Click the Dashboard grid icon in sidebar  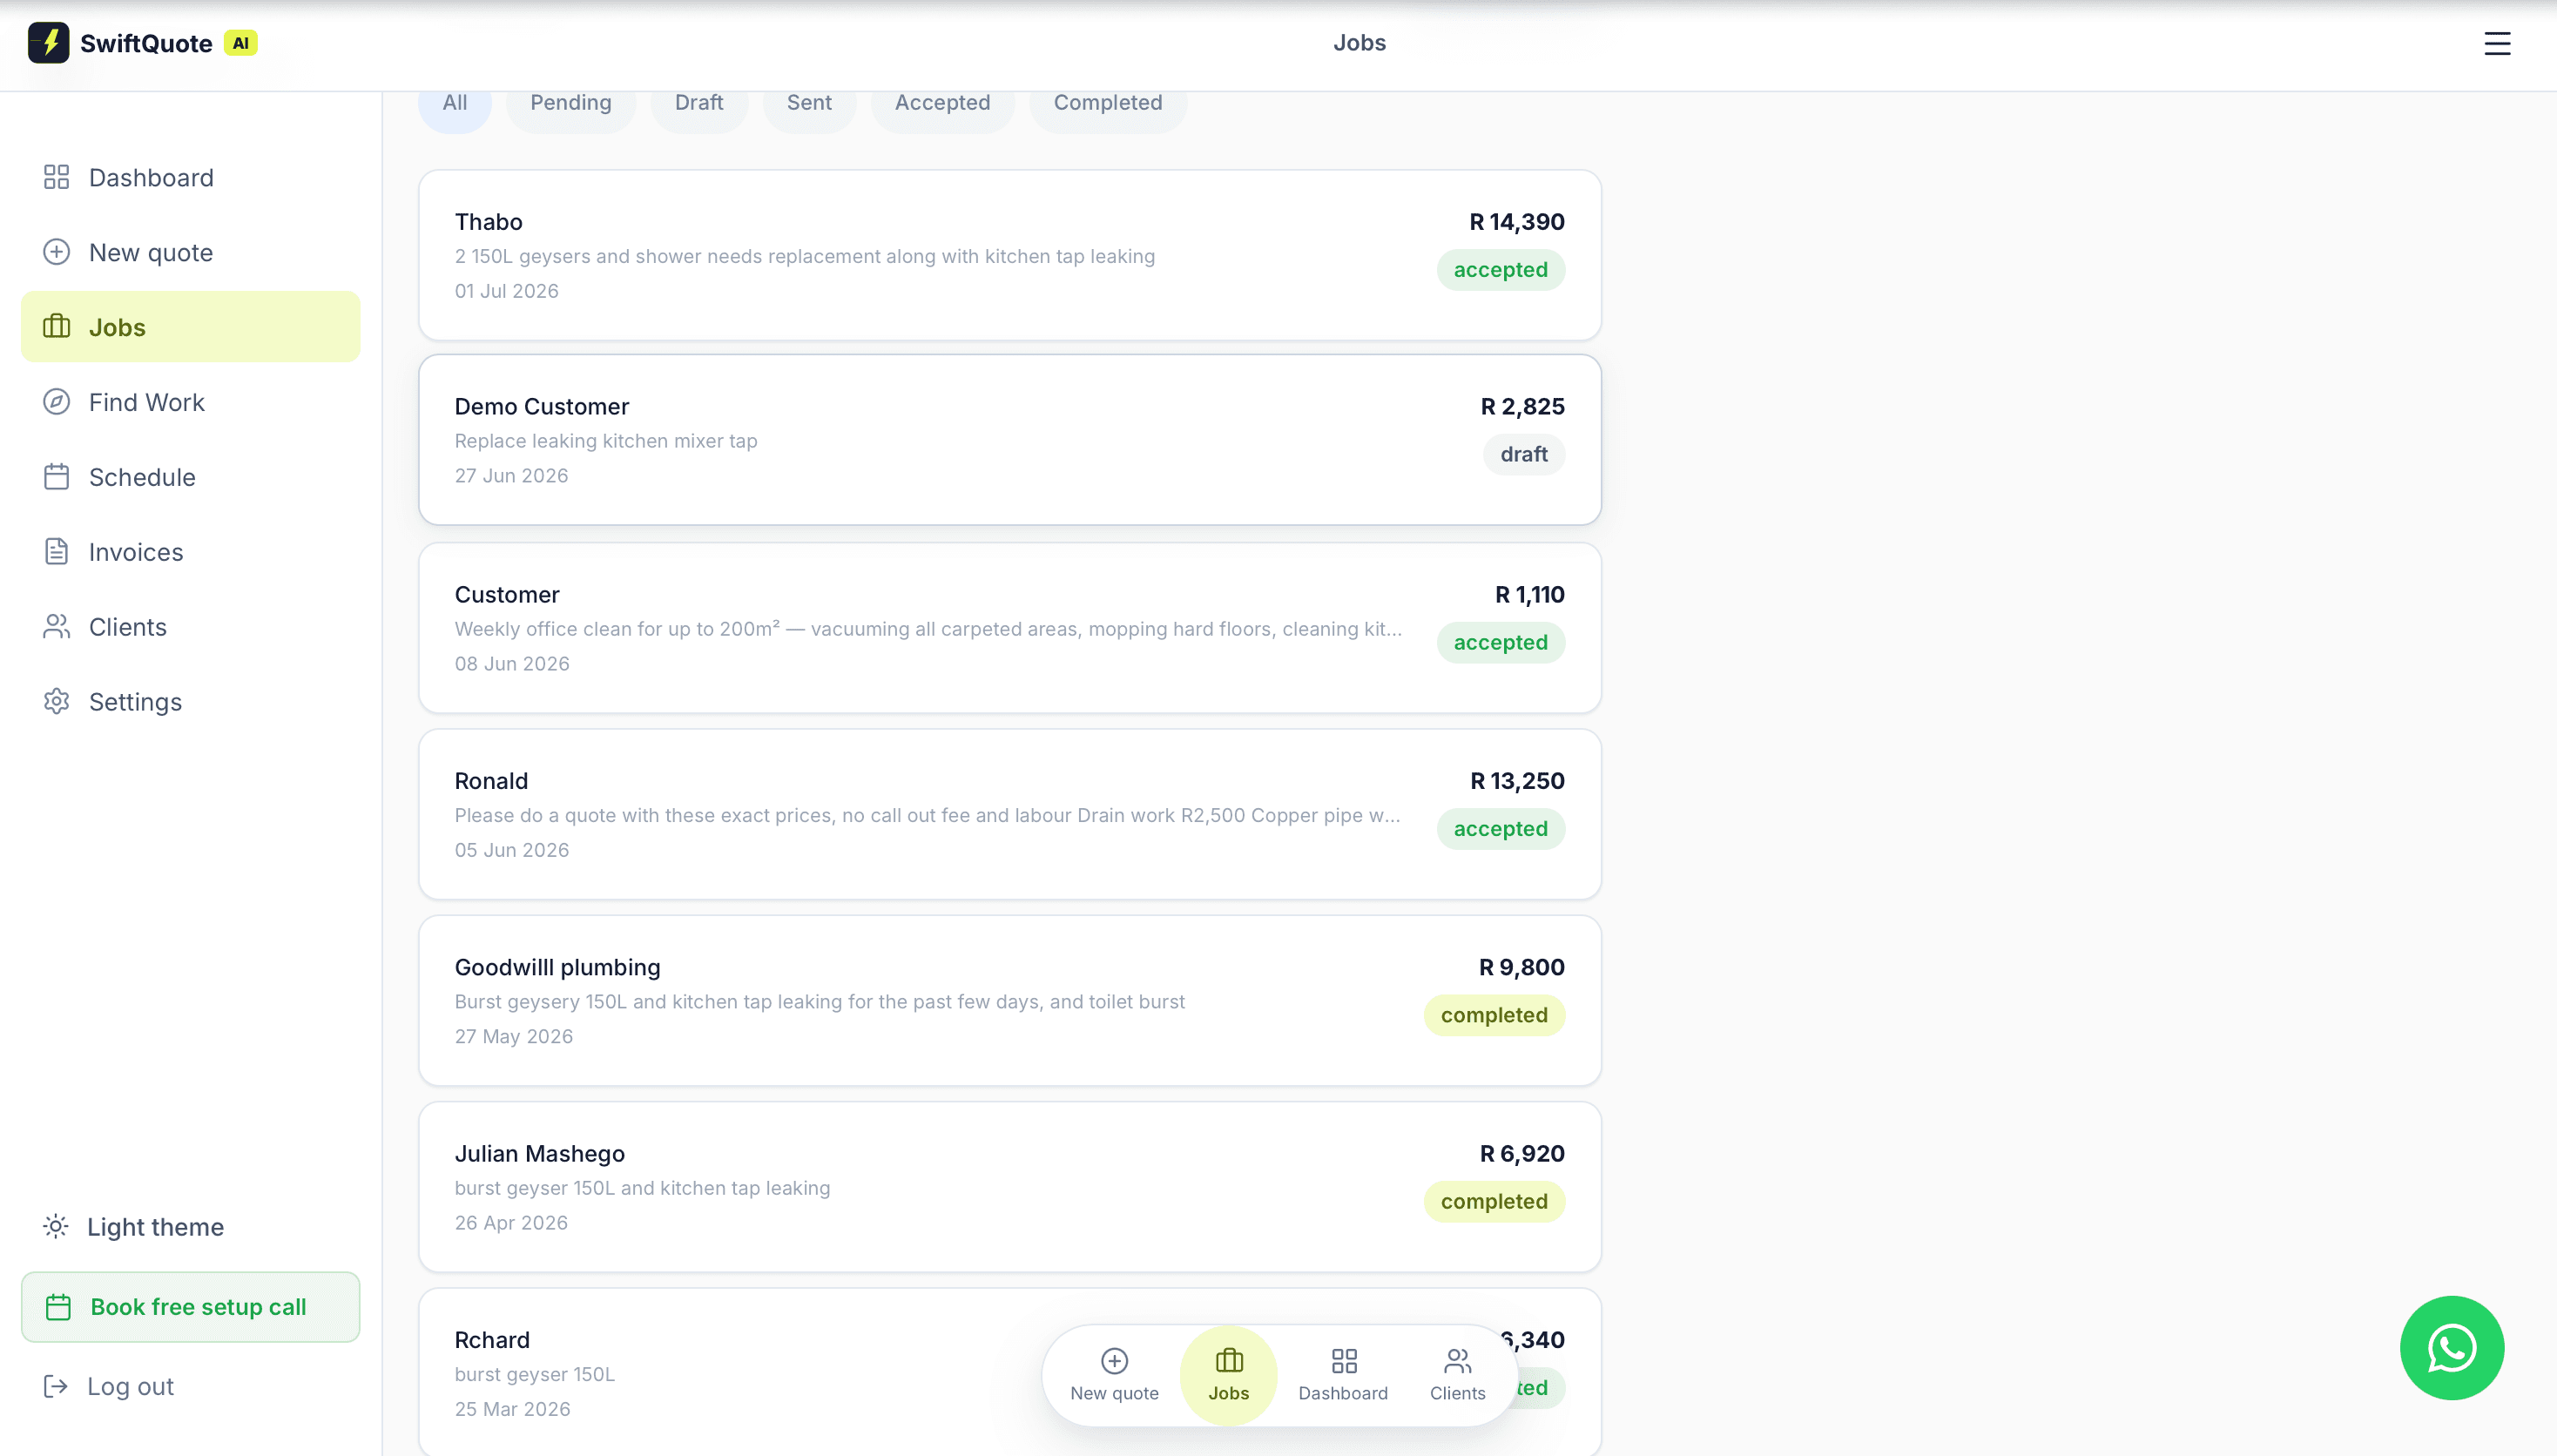tap(56, 177)
